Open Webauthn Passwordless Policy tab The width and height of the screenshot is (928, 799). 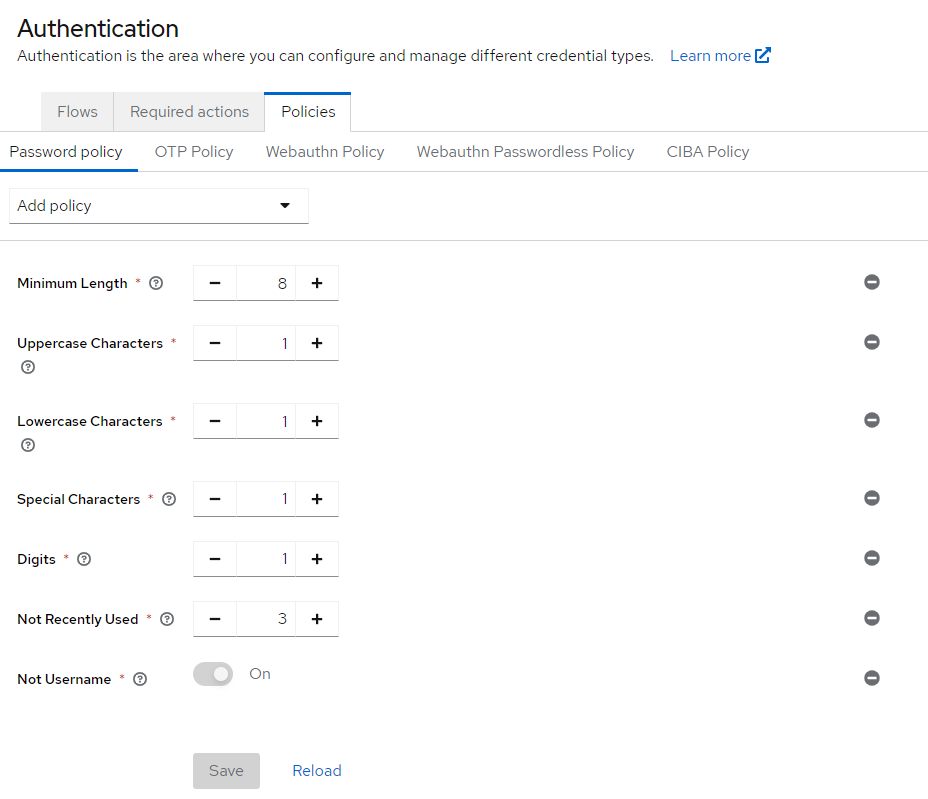click(x=526, y=152)
